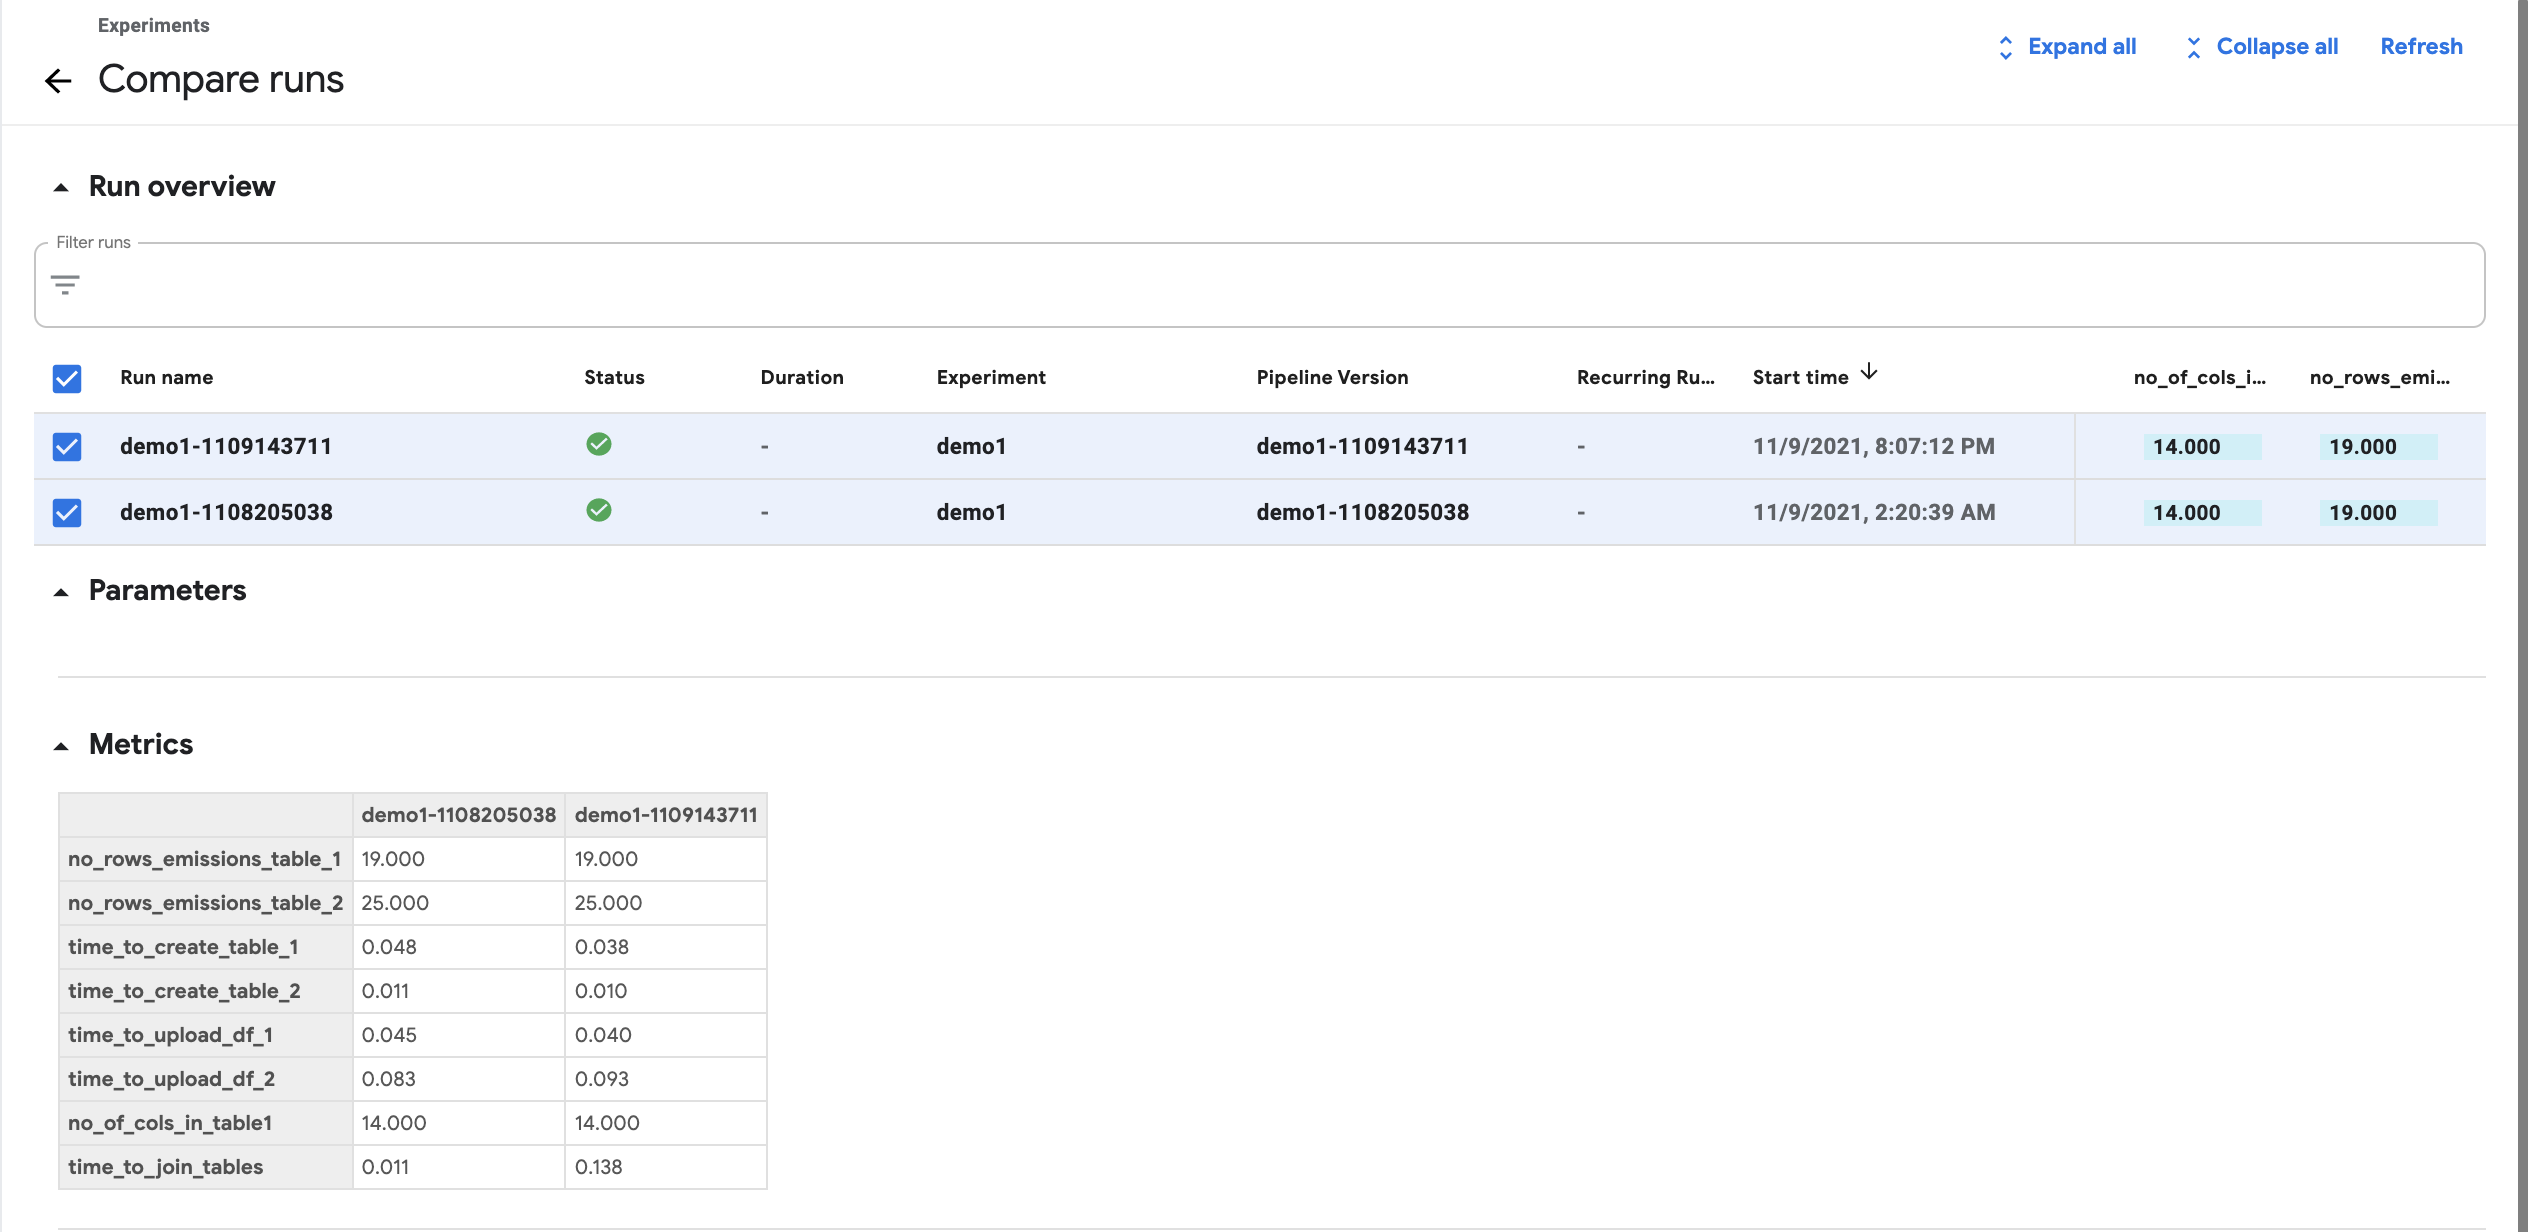Collapse the Run overview section
Image resolution: width=2528 pixels, height=1232 pixels.
pos(61,187)
